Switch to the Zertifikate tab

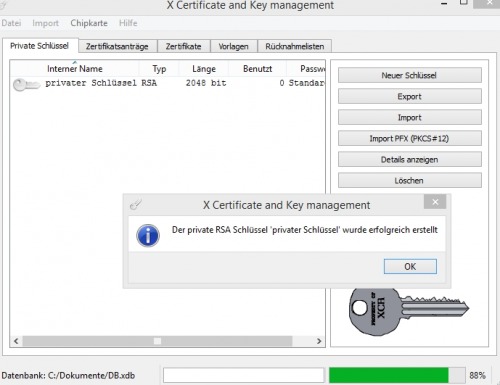[184, 46]
